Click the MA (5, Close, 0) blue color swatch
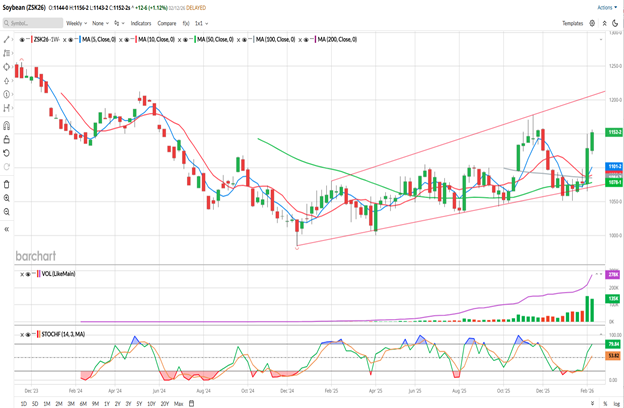624x408 pixels. pyautogui.click(x=80, y=40)
